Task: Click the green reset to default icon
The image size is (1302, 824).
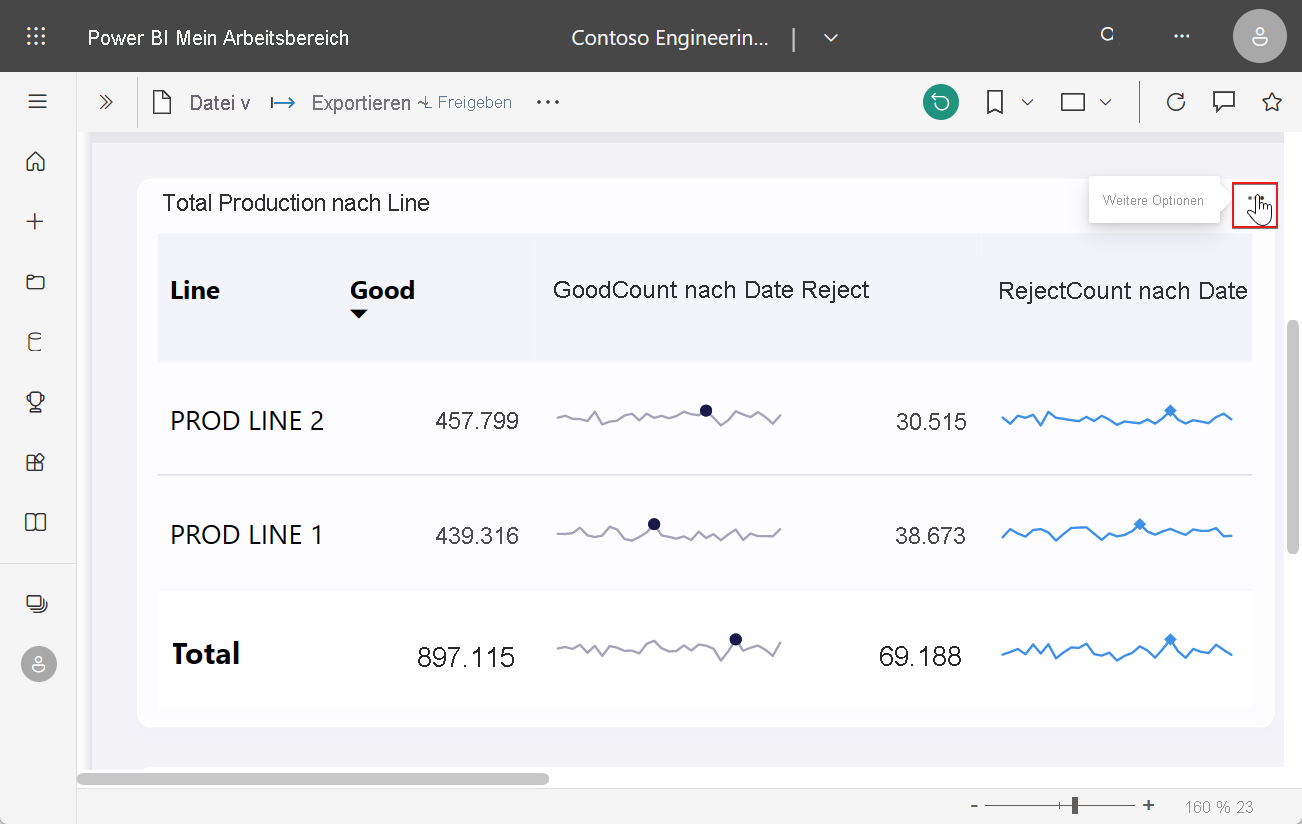Action: (940, 102)
